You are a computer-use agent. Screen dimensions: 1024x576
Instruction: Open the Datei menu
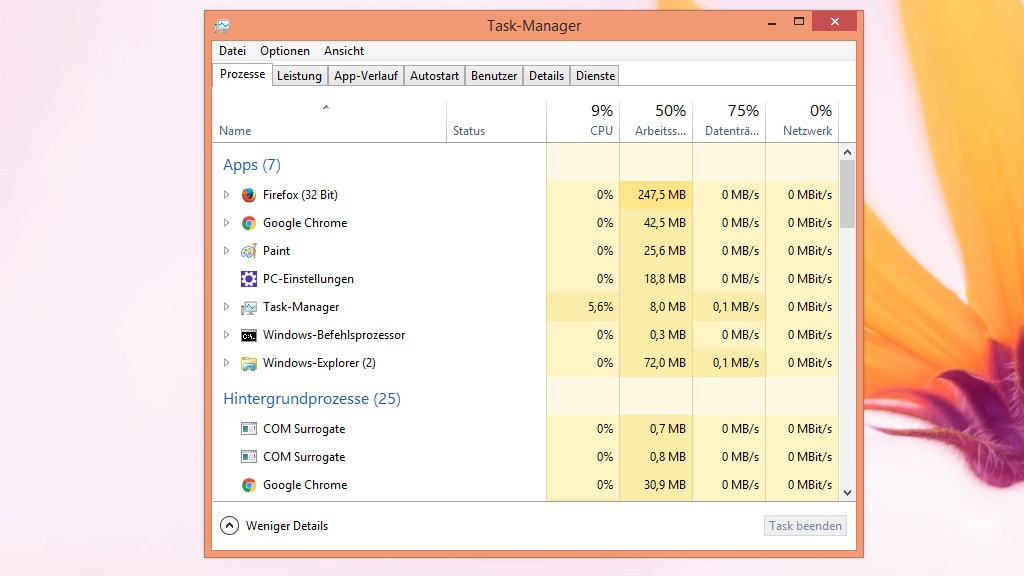click(x=232, y=50)
